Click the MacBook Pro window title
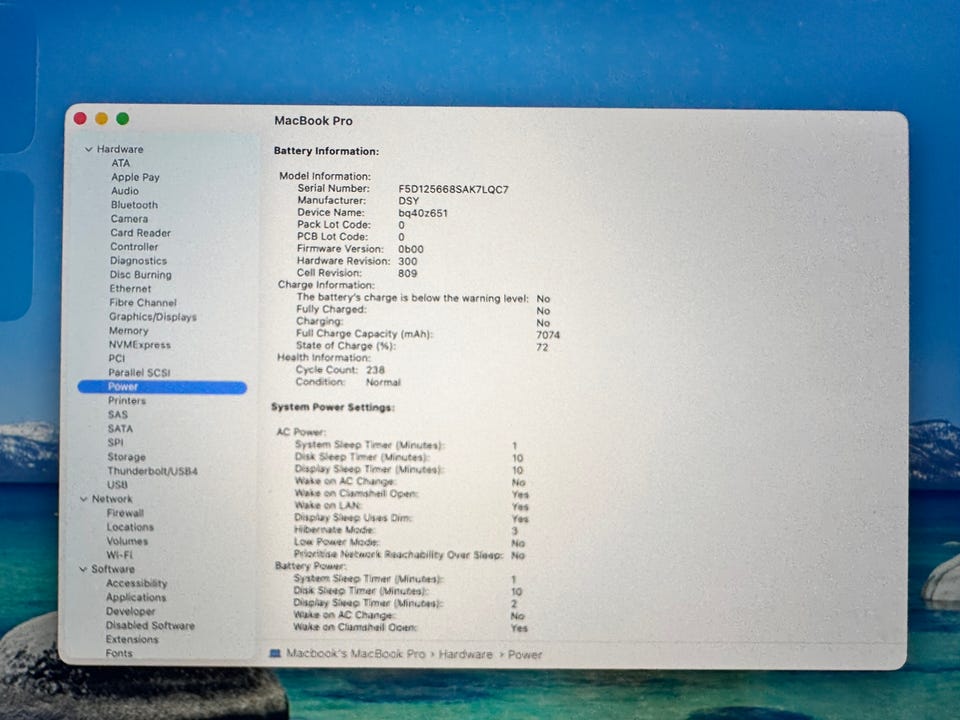This screenshot has width=960, height=720. click(313, 121)
